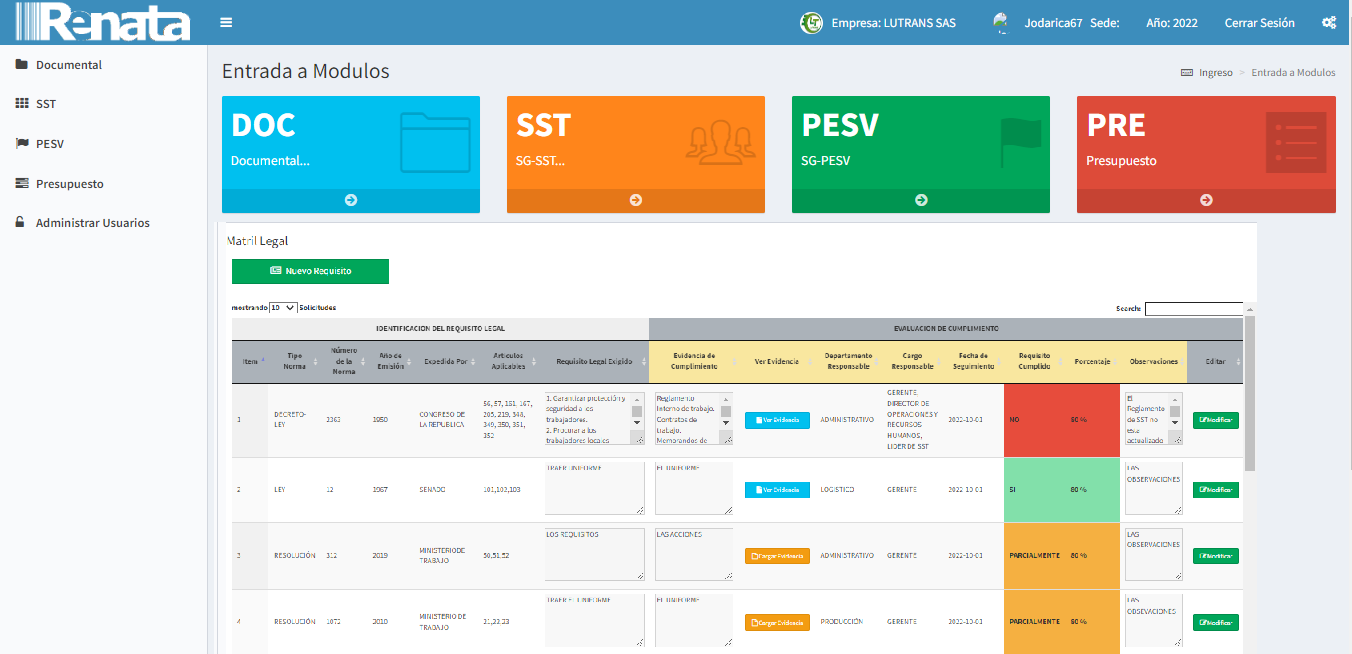Click the arrow icon under PRE card
Image resolution: width=1352 pixels, height=654 pixels.
coord(1206,200)
